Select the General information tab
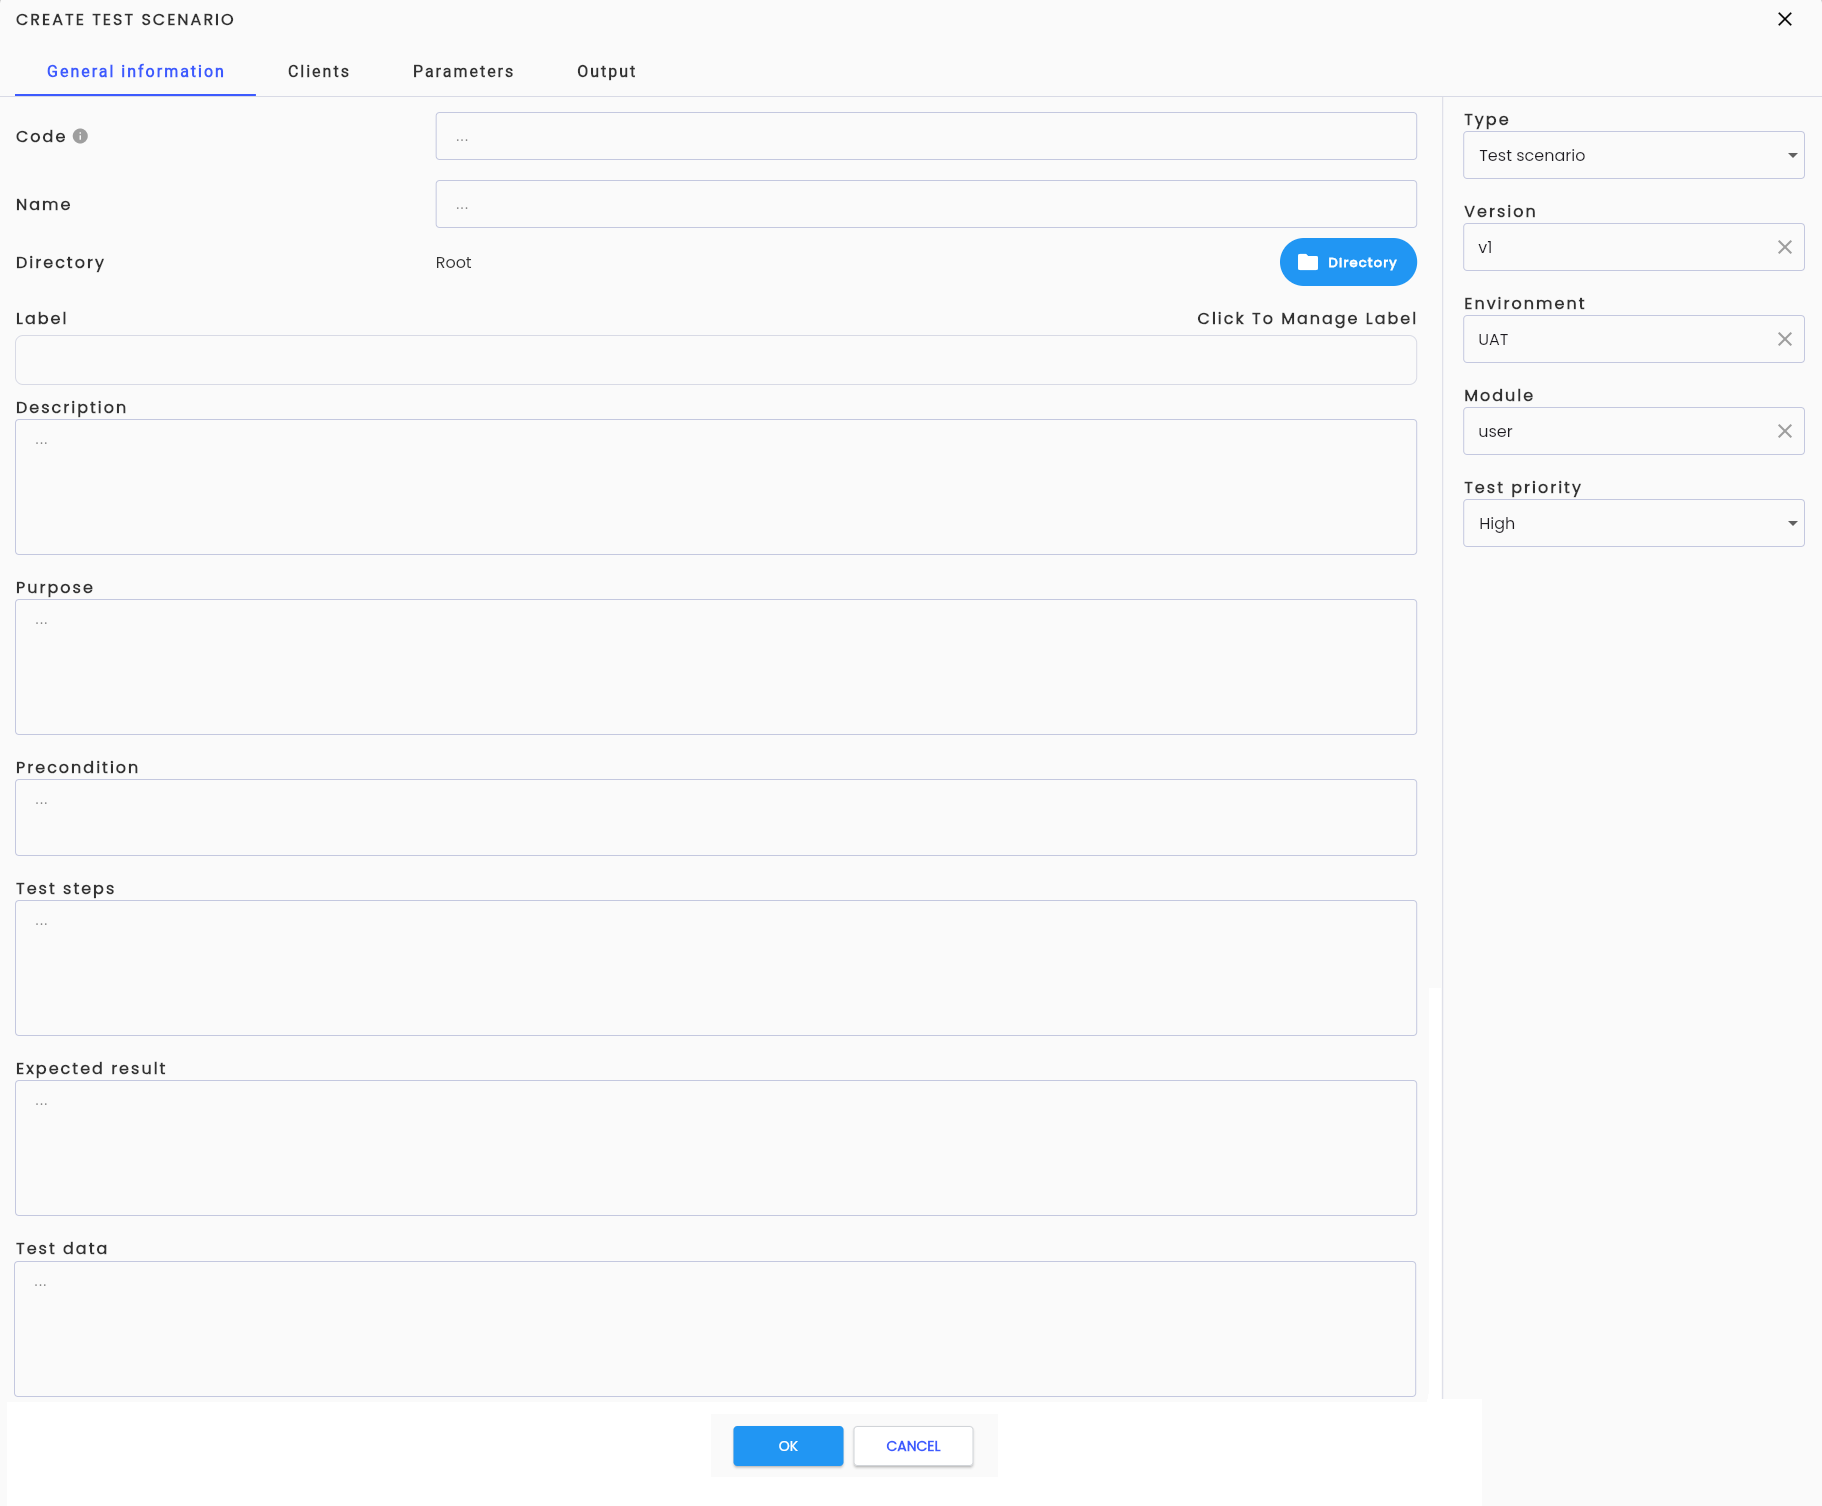Screen dimensions: 1822x1506 pos(136,71)
